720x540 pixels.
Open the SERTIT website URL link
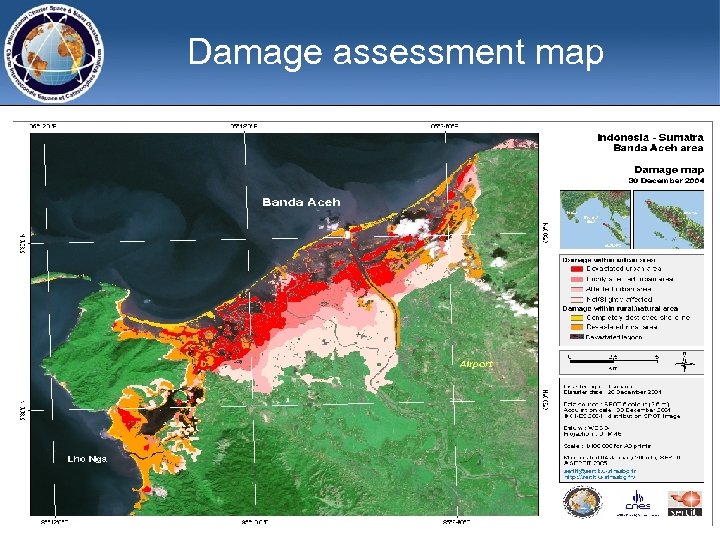pos(600,477)
